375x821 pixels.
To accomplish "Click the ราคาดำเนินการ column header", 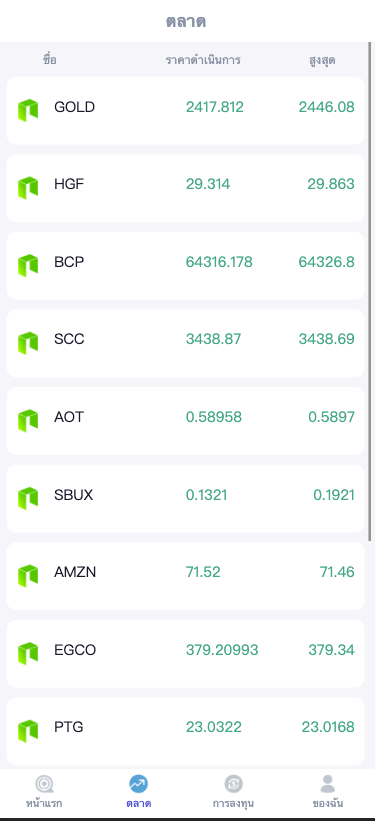I will tap(203, 60).
